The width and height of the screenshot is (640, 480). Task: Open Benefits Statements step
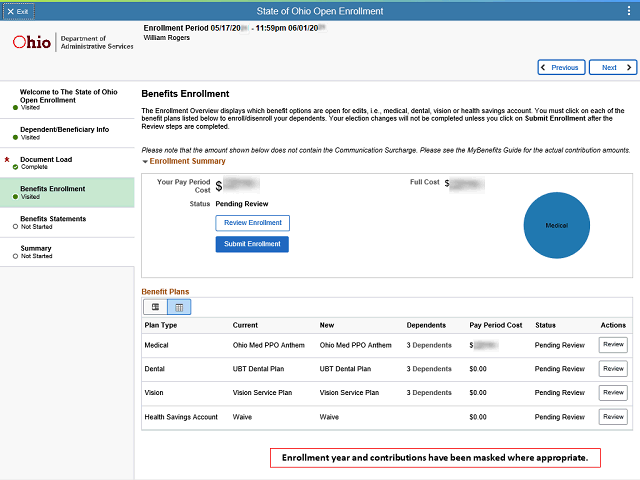click(x=67, y=222)
